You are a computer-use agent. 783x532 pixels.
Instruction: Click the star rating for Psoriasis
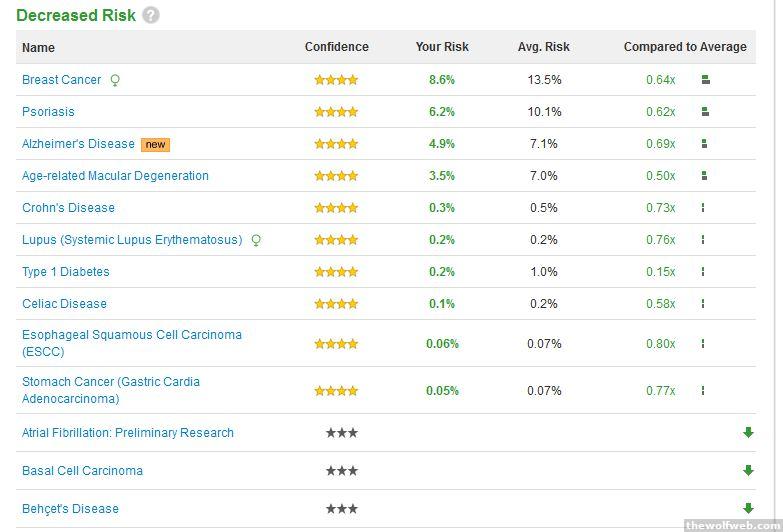point(336,112)
